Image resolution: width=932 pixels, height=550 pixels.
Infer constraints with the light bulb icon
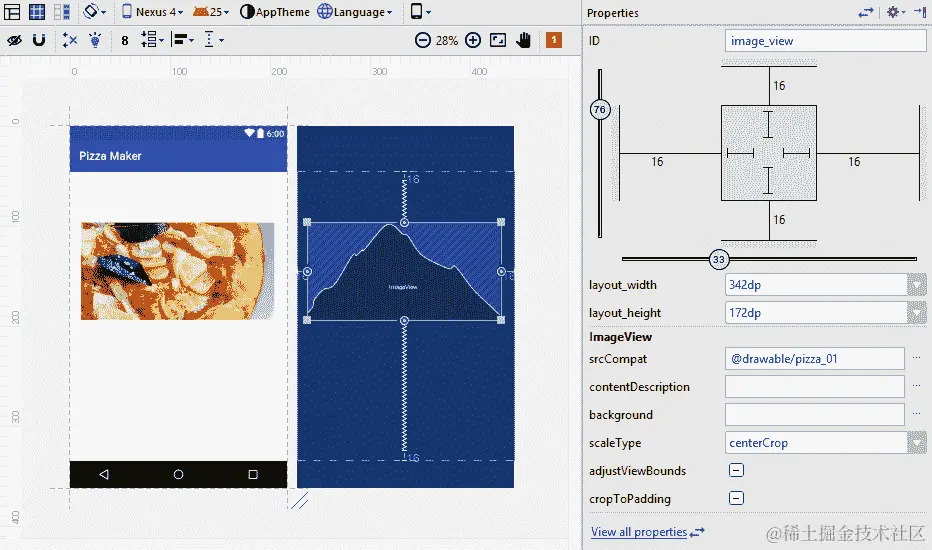tap(95, 40)
